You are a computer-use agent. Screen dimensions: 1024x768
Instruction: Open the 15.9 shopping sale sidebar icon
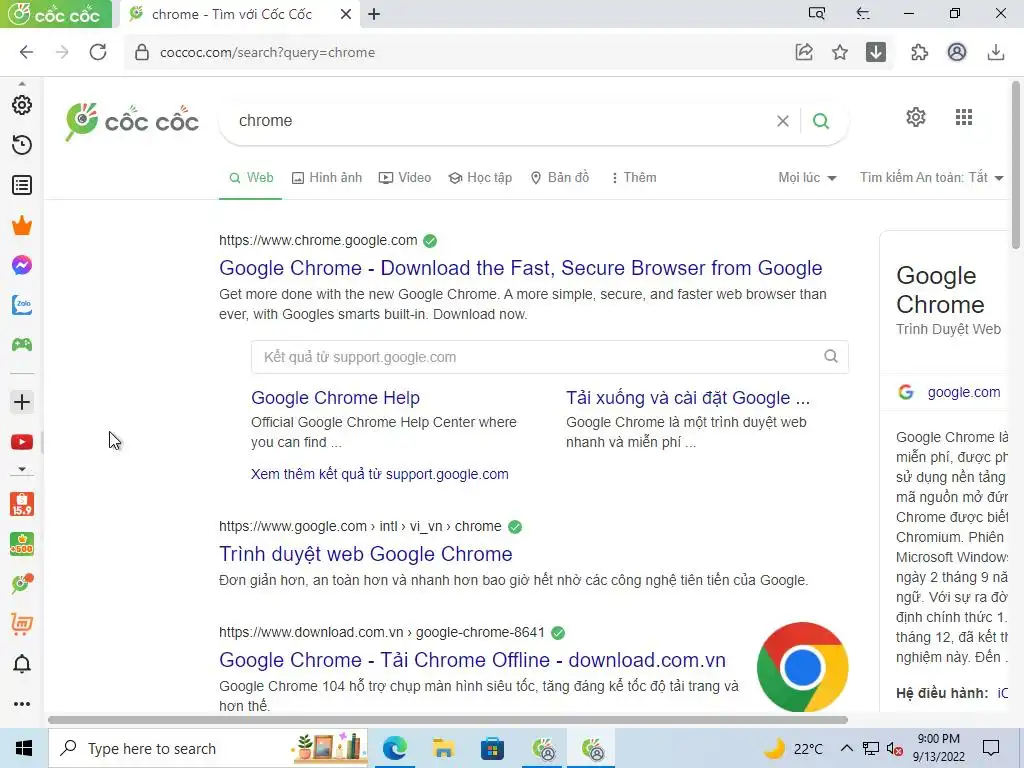click(22, 504)
